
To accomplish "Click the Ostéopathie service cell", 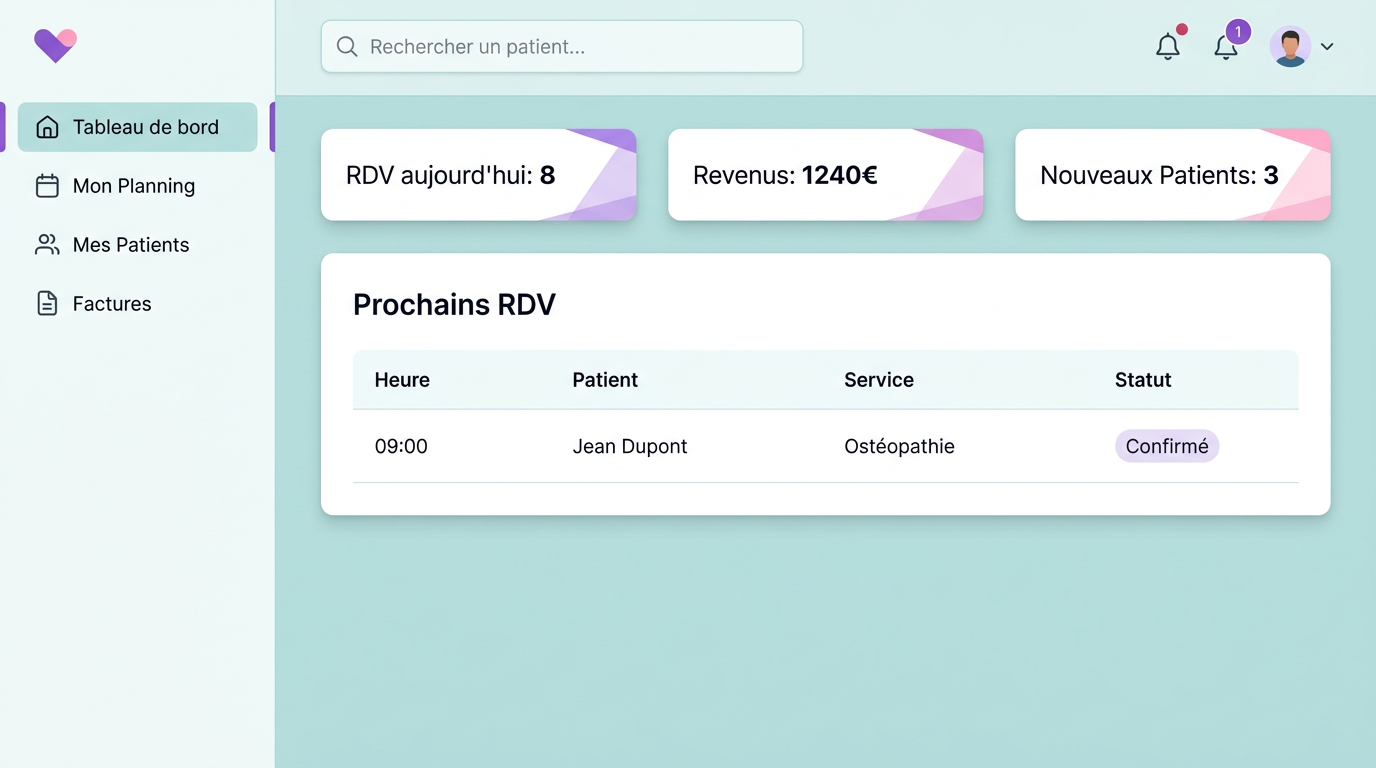I will [x=899, y=446].
